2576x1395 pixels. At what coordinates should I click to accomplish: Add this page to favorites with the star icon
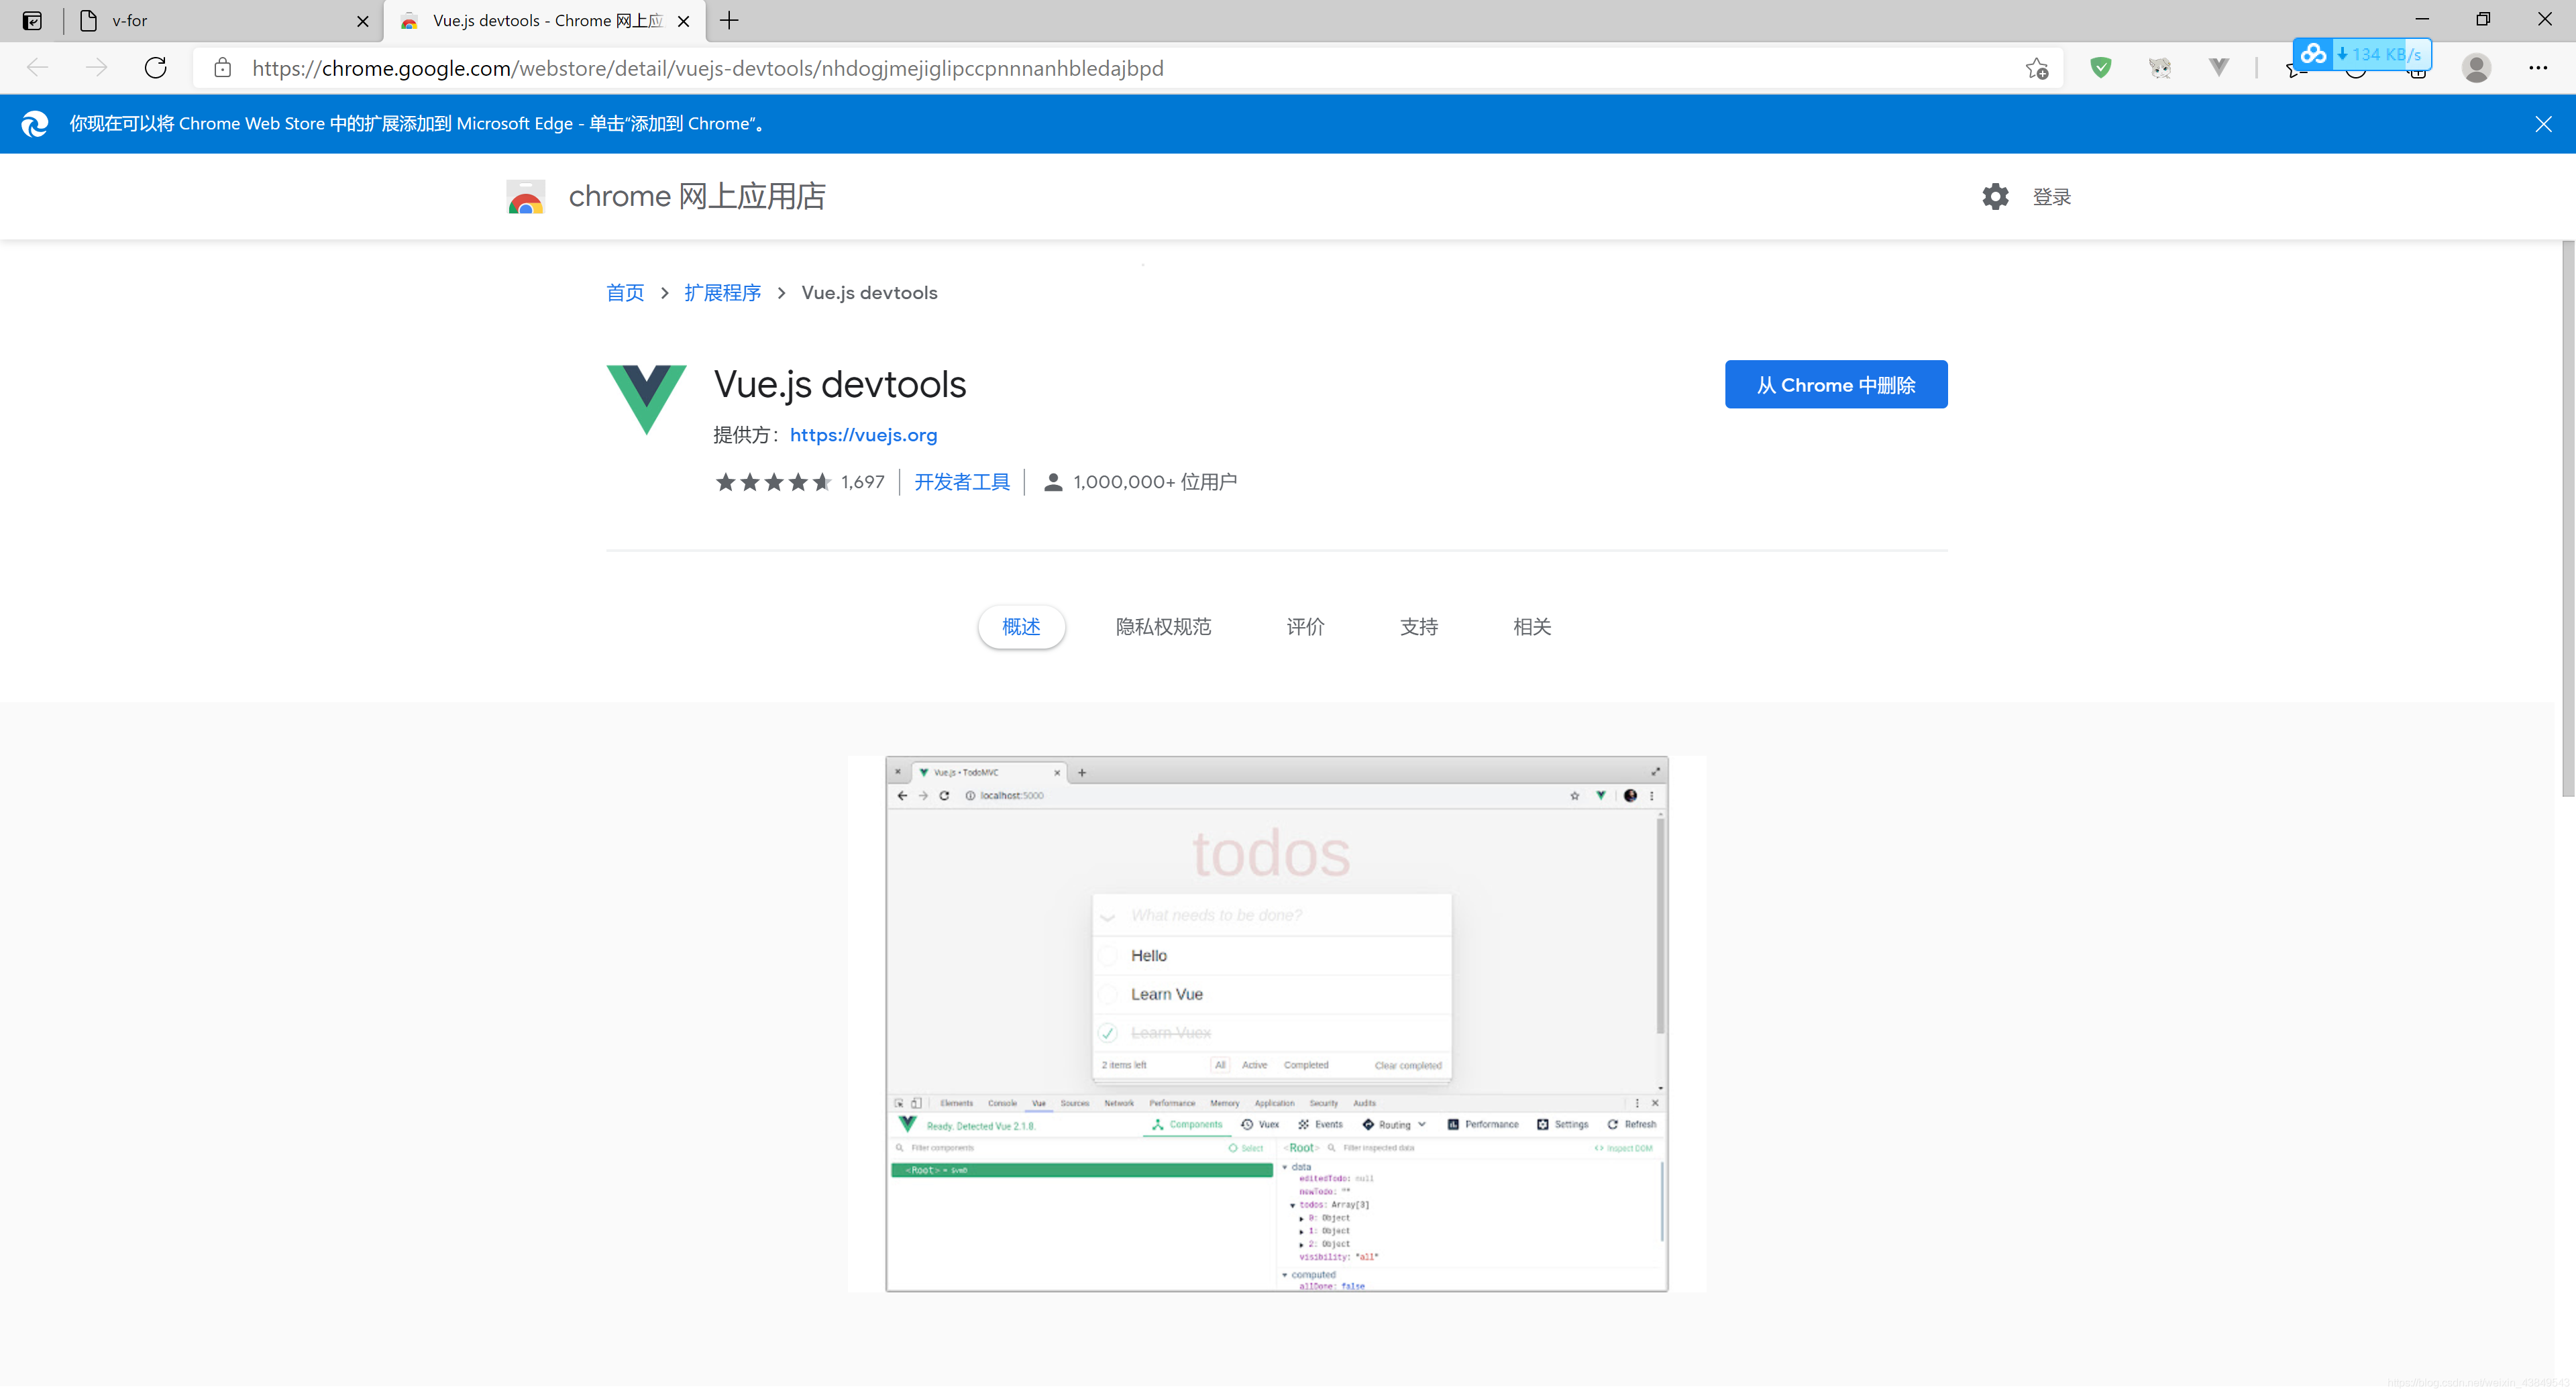tap(2036, 68)
